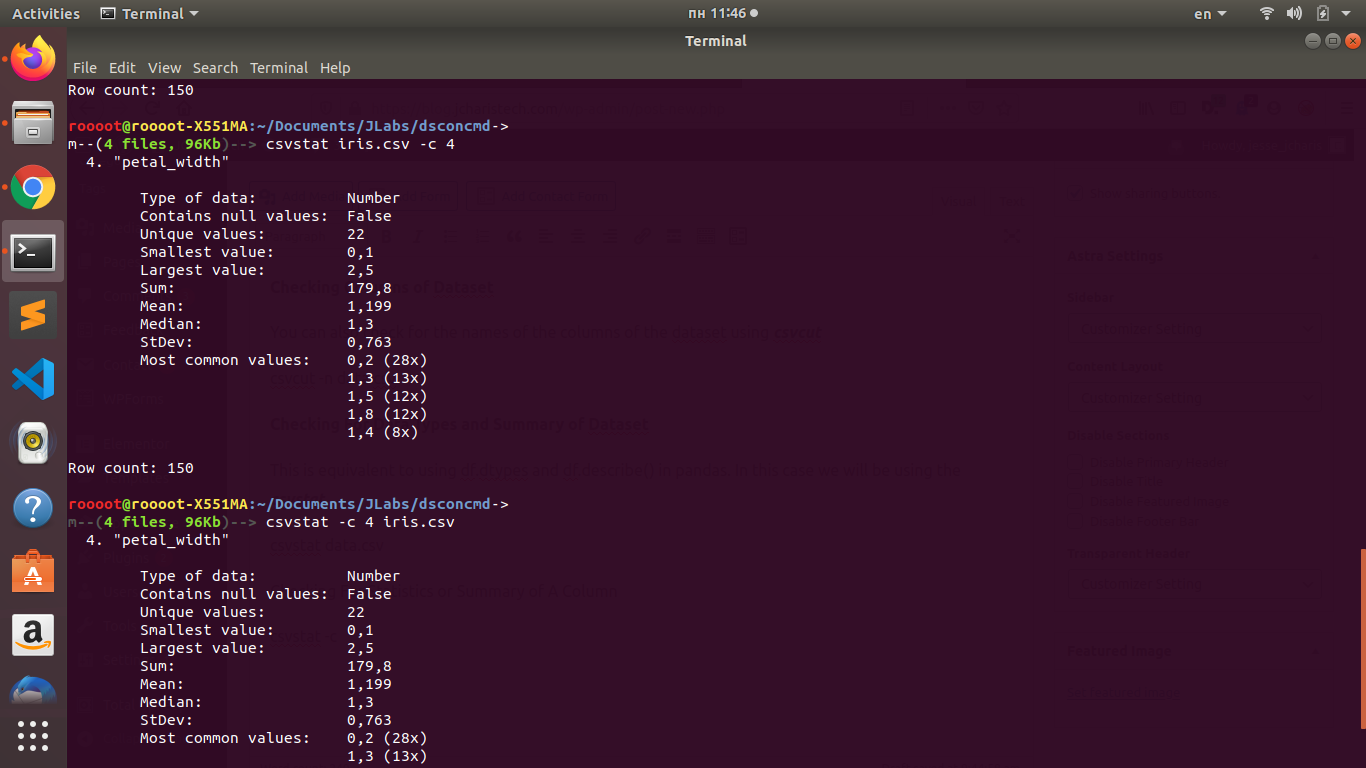Open Sublime Text from the dock
This screenshot has height=768, width=1366.
coord(33,315)
